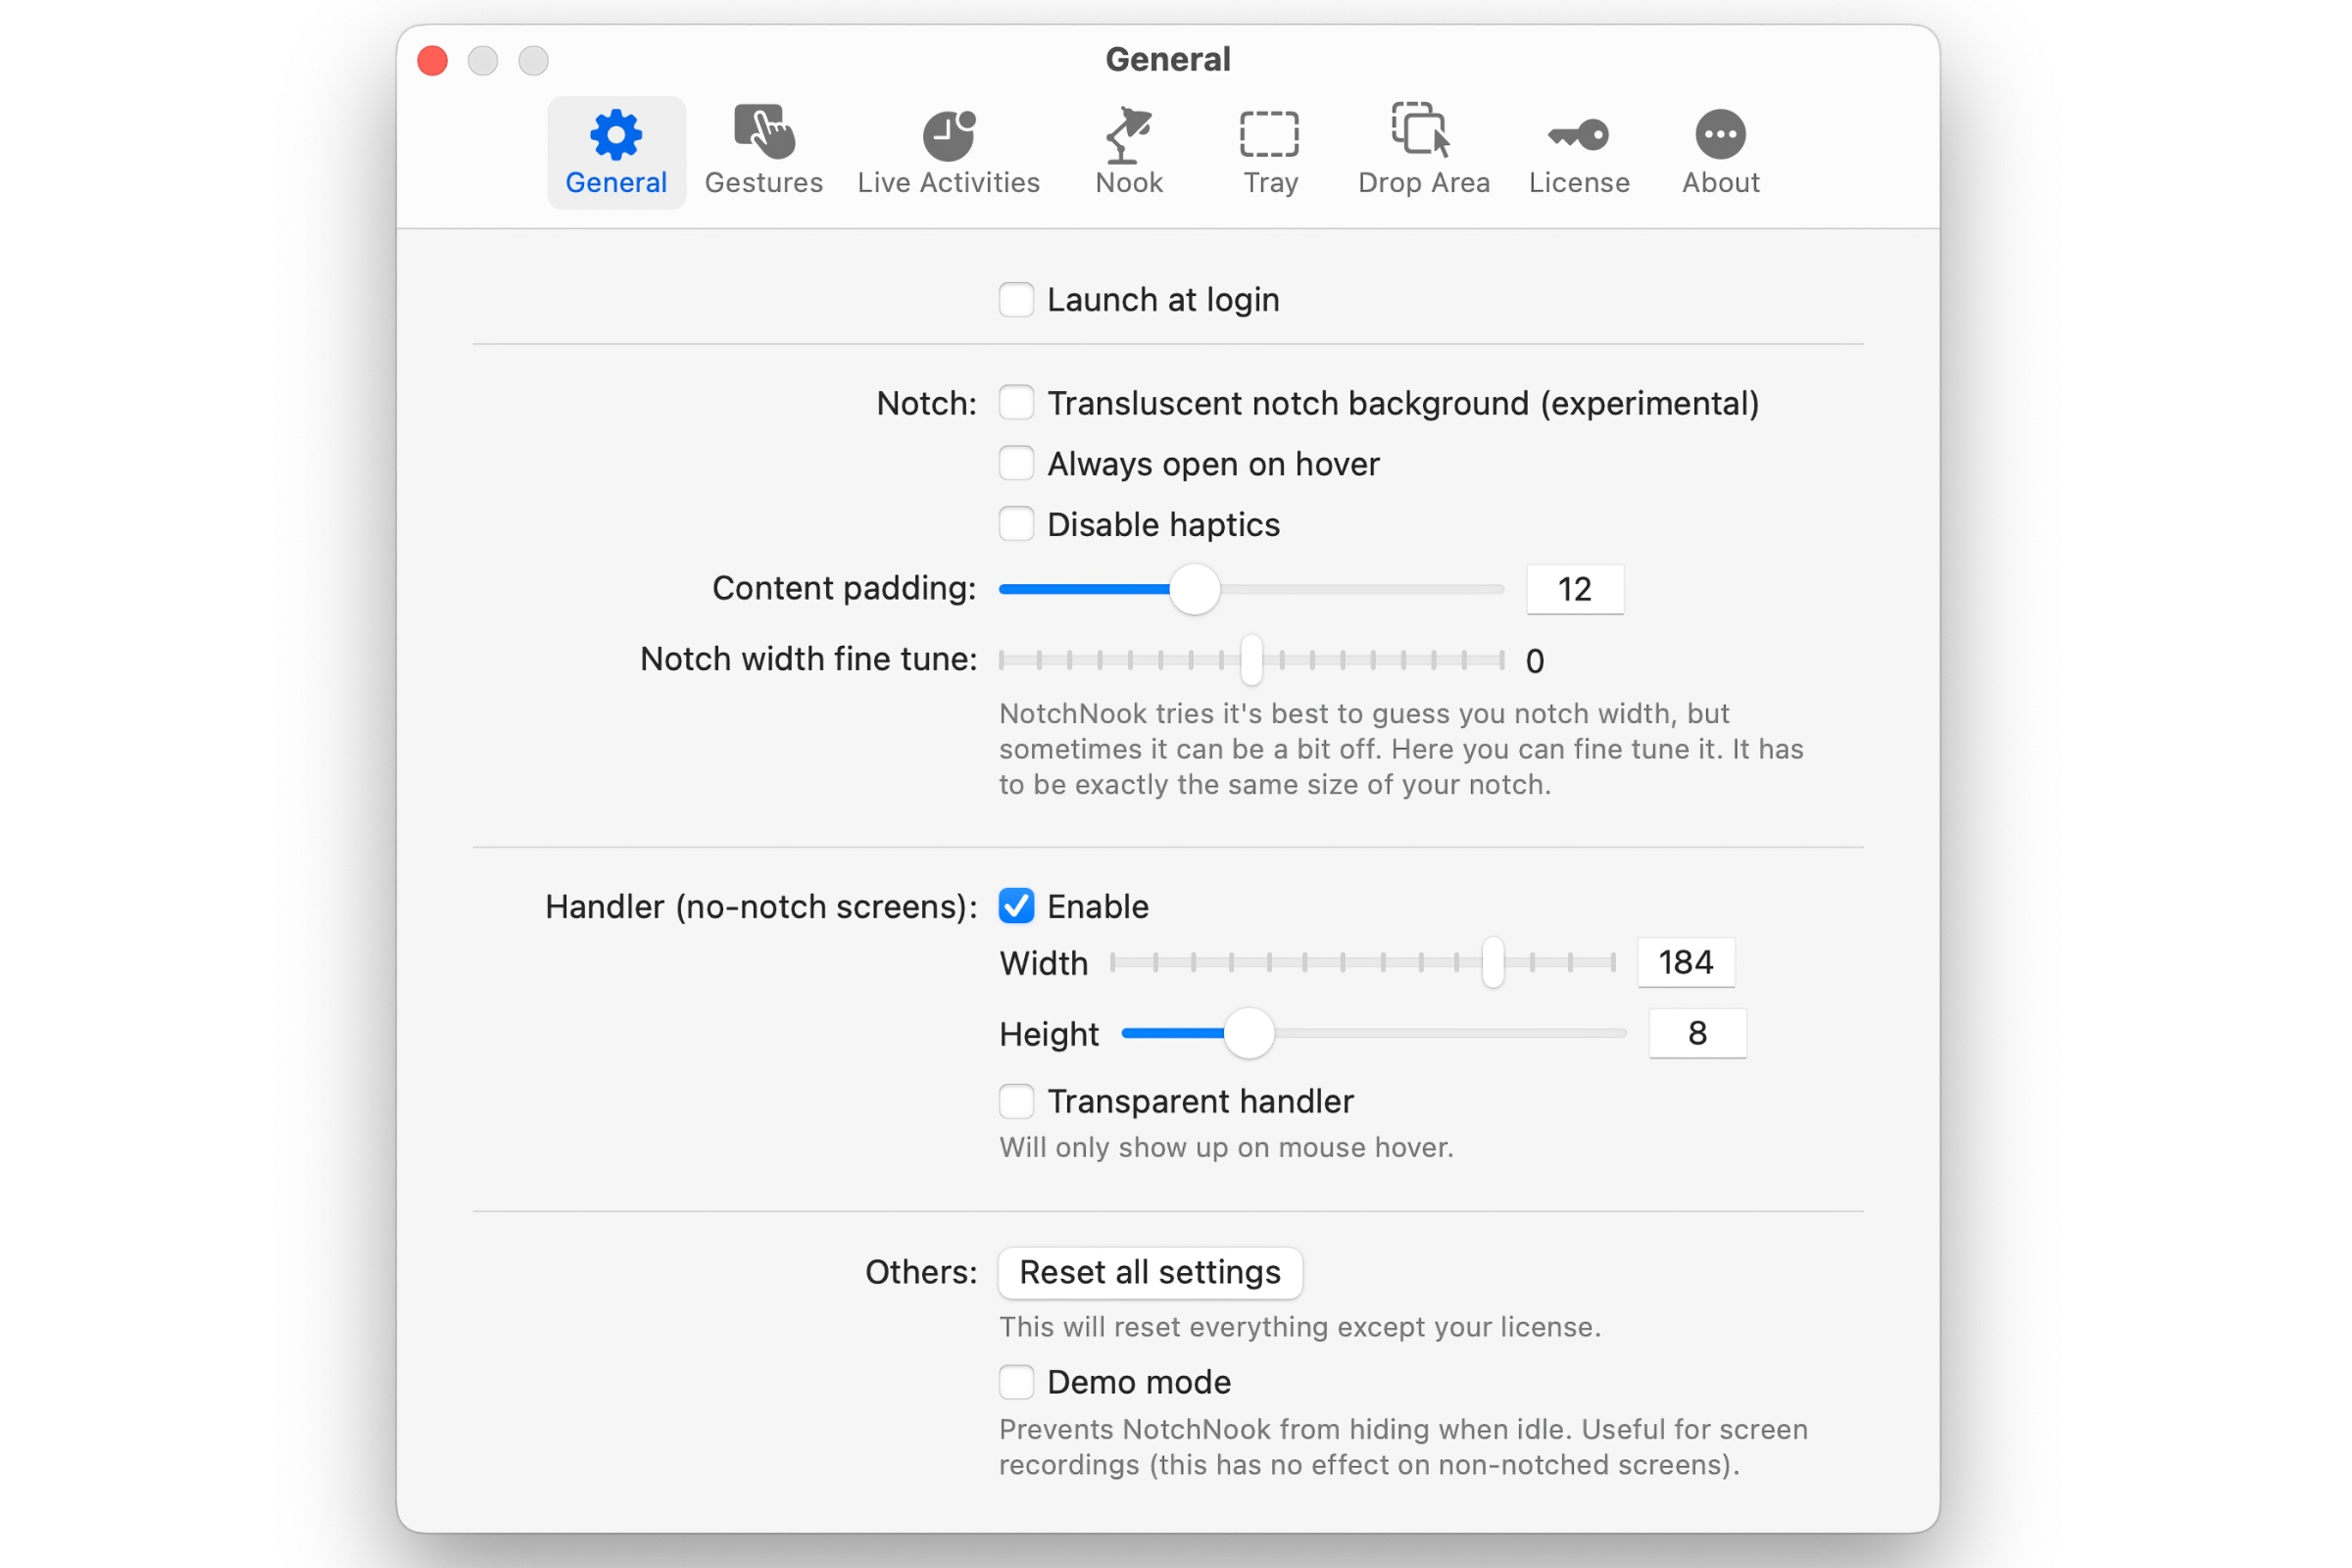Screen dimensions: 2352x1568
Task: Click the handler Height slider thumb
Action: [x=1249, y=1033]
